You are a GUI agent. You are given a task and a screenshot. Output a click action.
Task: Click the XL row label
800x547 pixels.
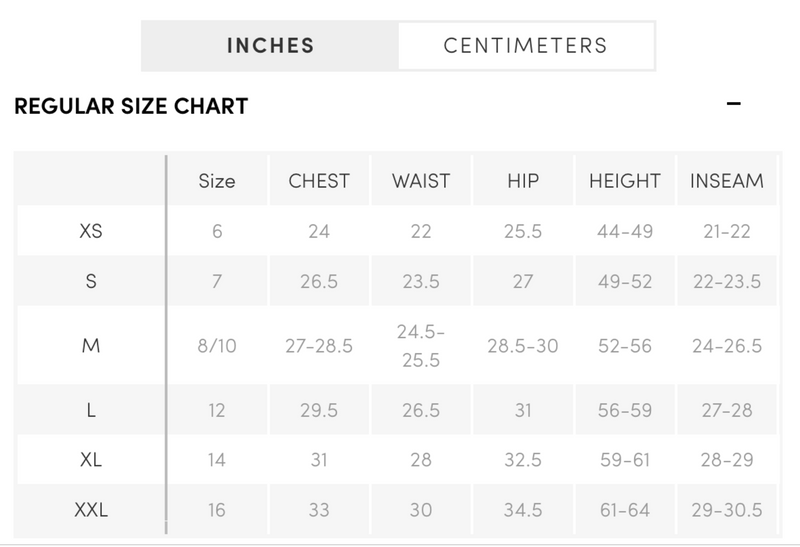click(91, 460)
